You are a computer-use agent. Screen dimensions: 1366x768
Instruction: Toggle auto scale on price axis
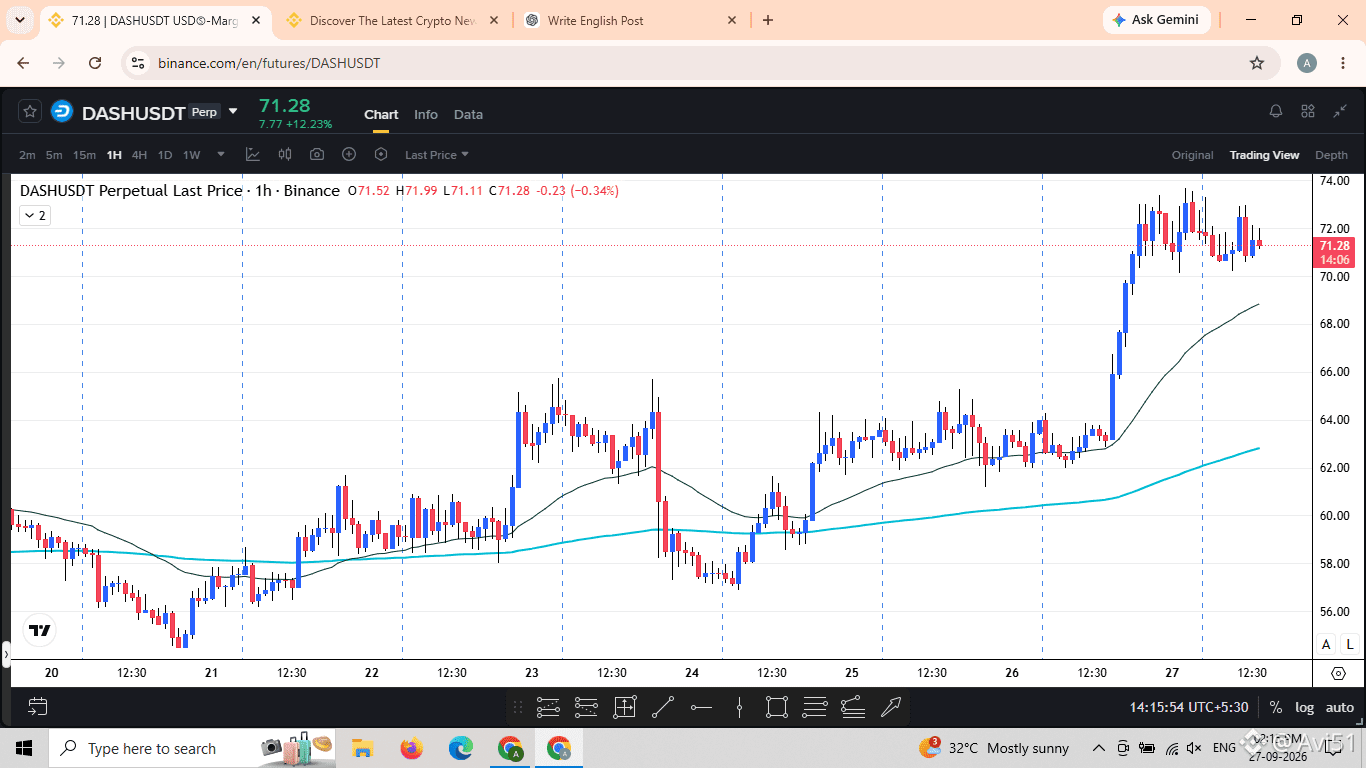[x=1339, y=707]
